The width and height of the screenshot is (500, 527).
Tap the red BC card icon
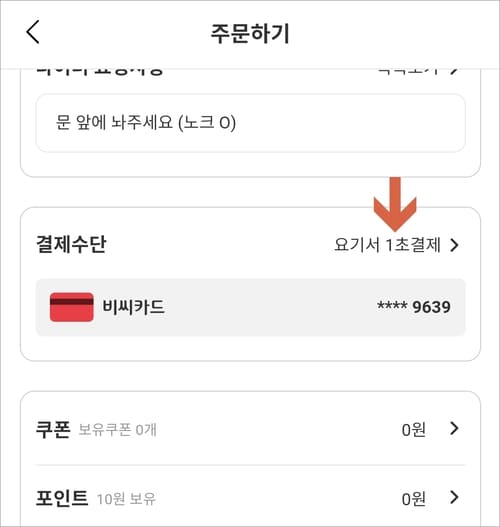click(72, 307)
